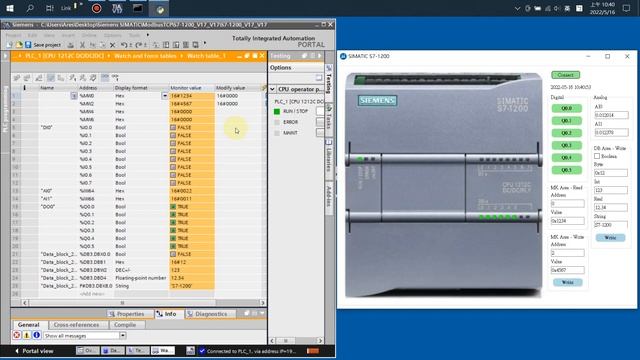The height and width of the screenshot is (360, 640).
Task: Click the New project icon in TIA toolbar
Action: [x=9, y=44]
